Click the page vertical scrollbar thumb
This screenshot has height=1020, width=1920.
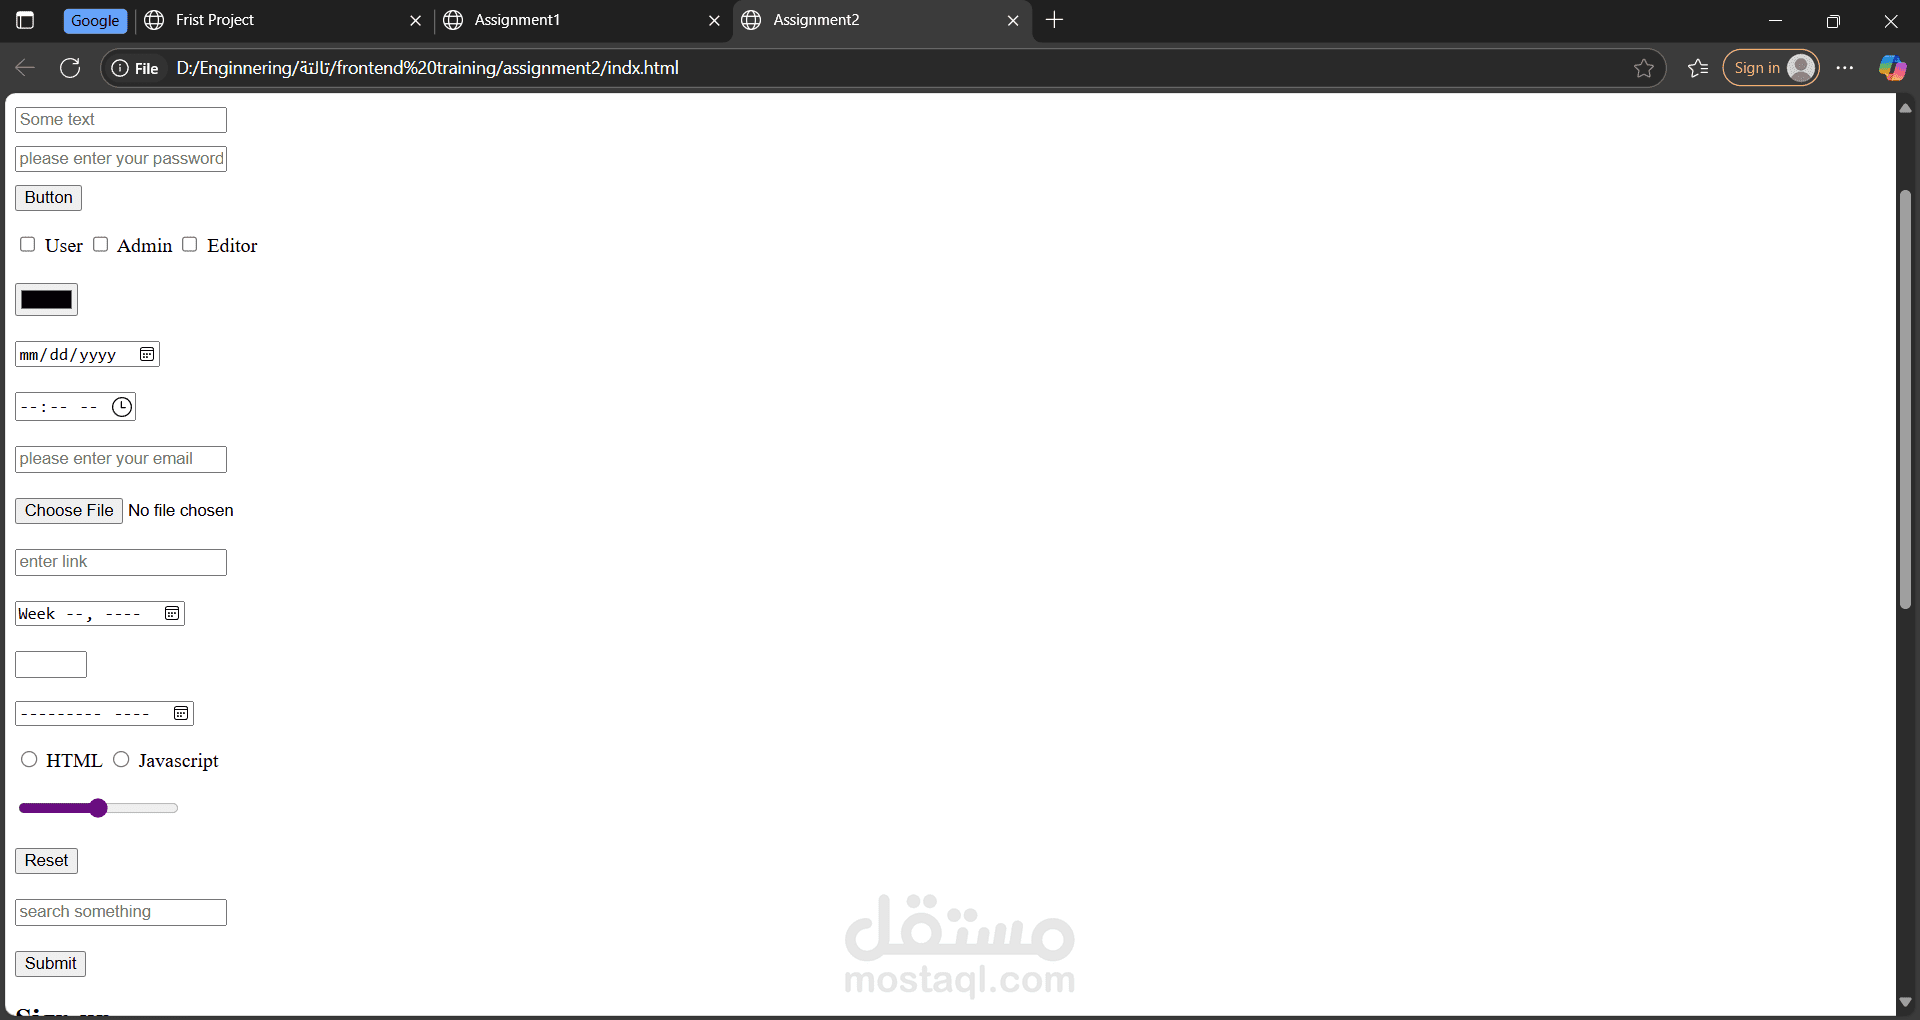[x=1905, y=400]
